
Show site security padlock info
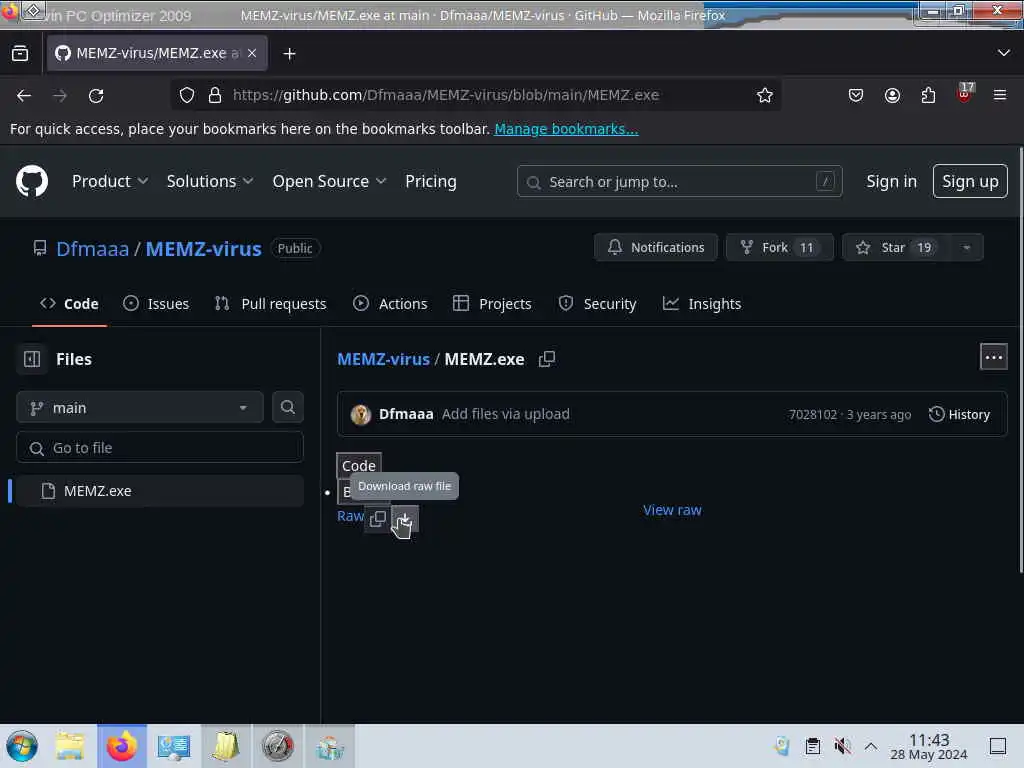click(215, 95)
